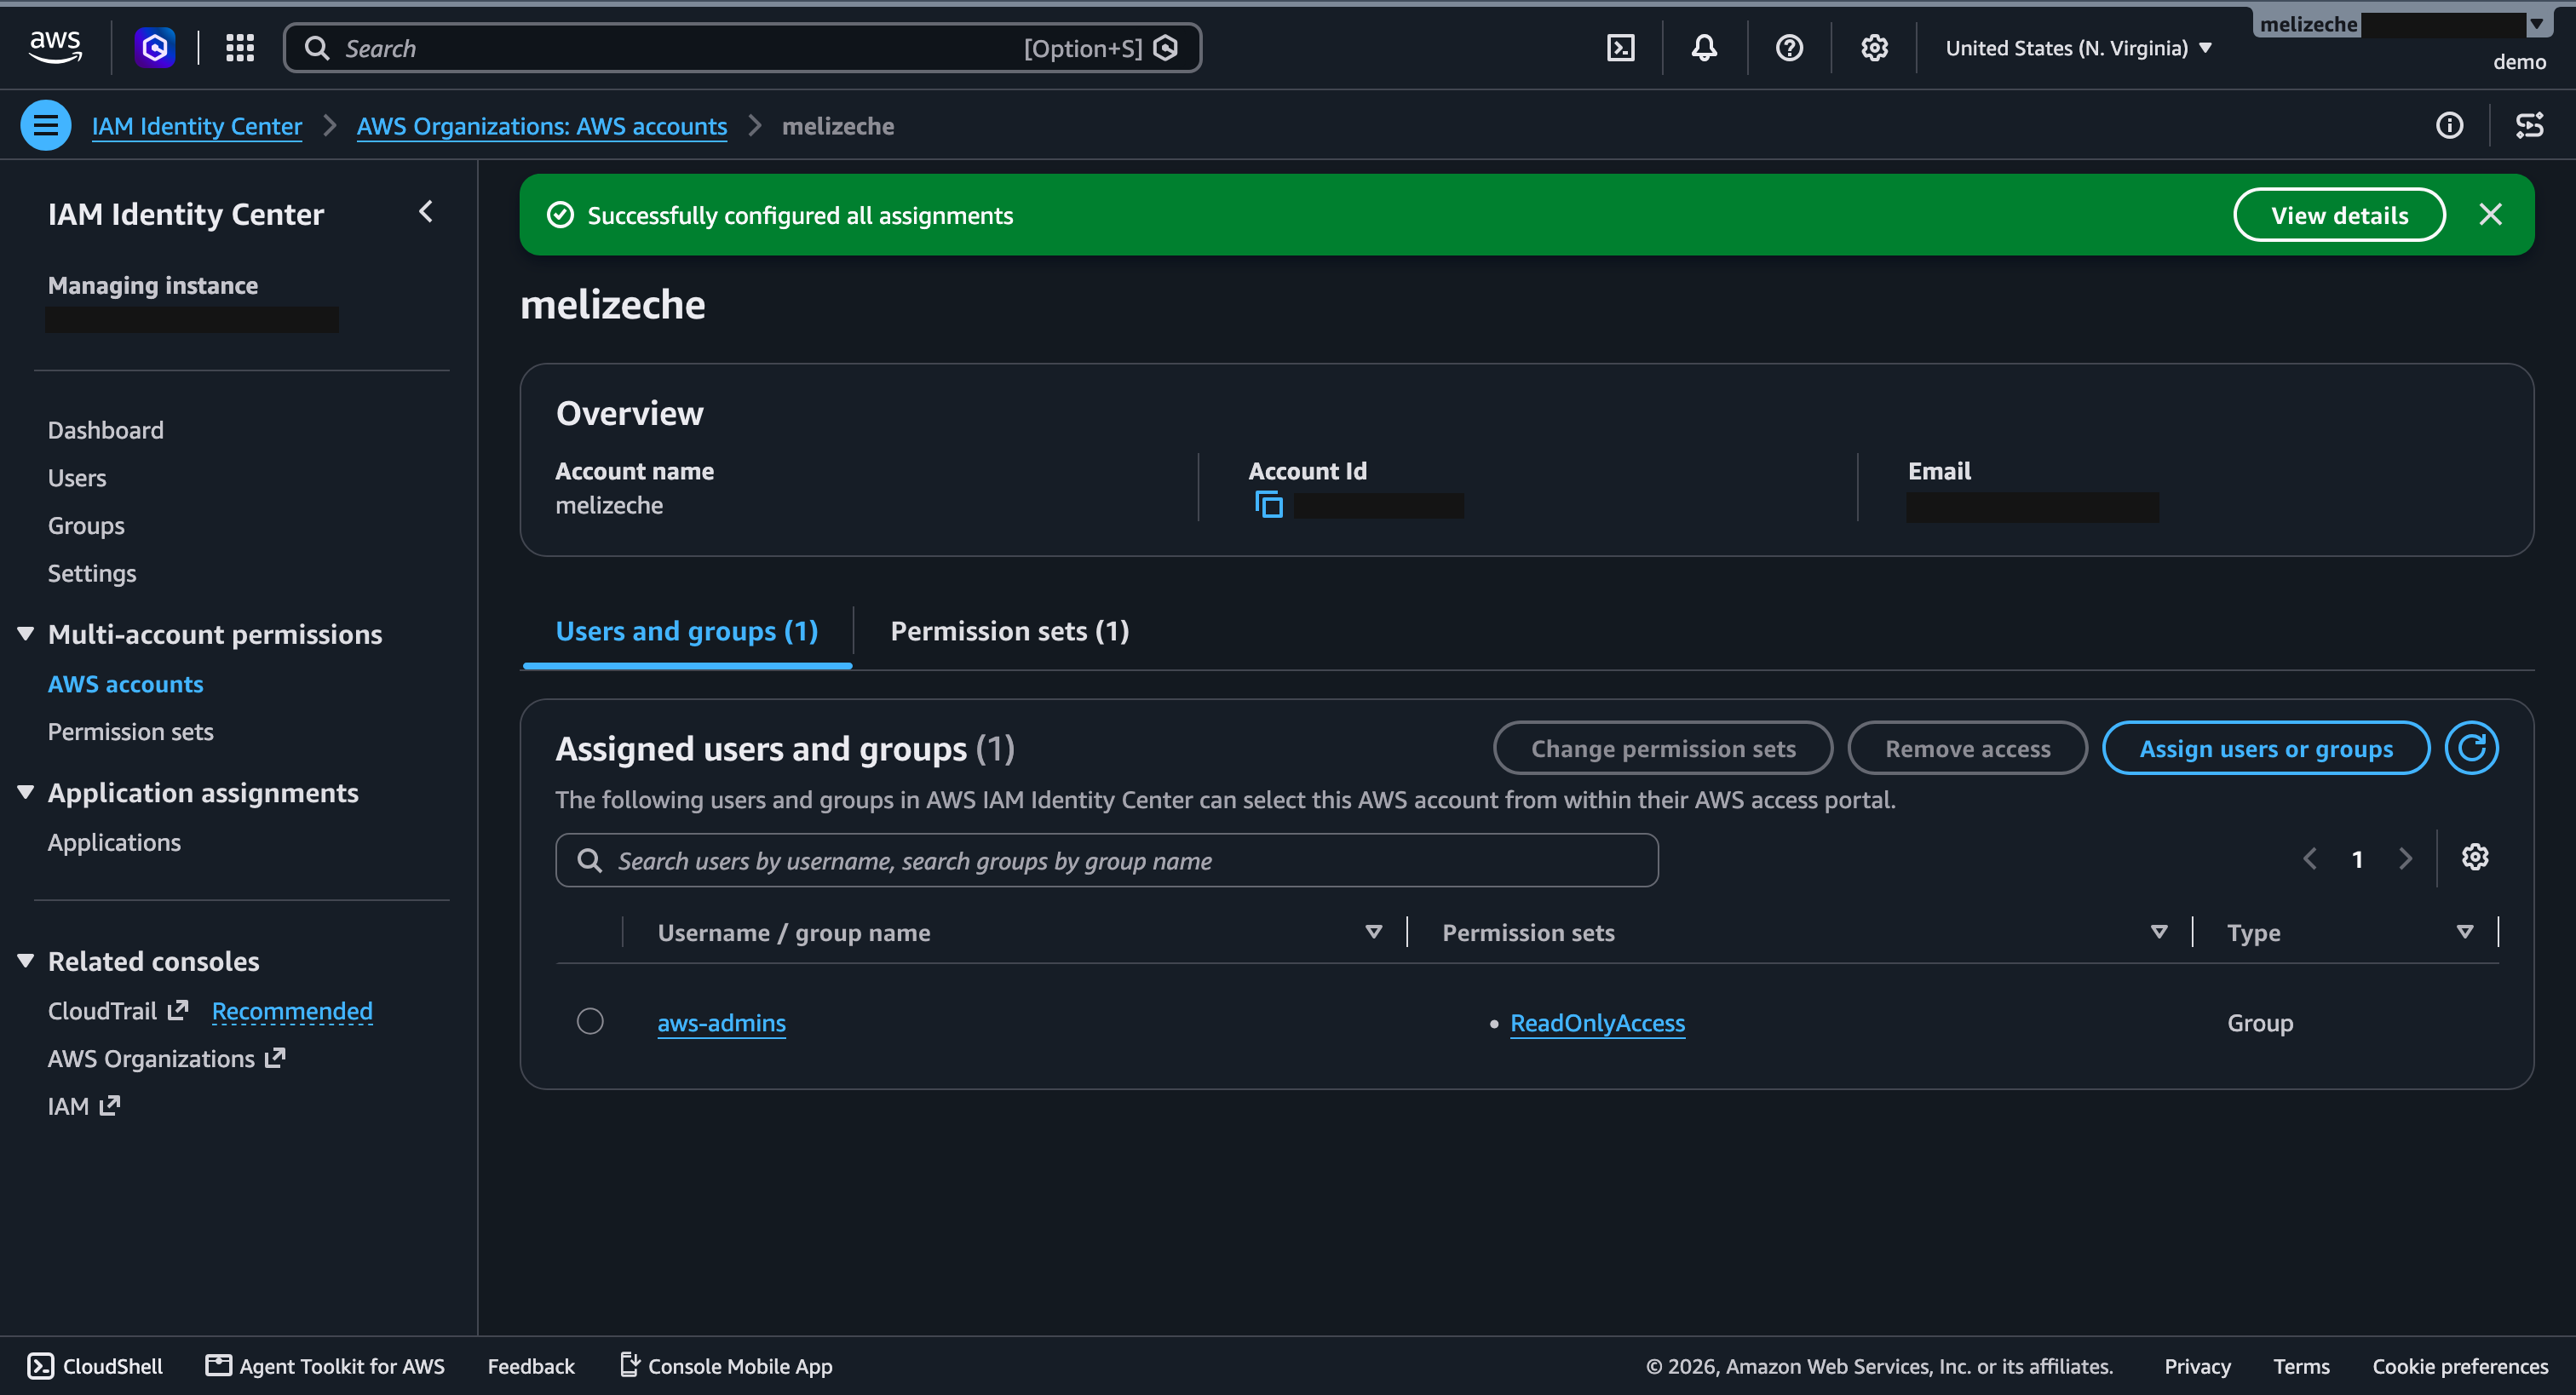Image resolution: width=2576 pixels, height=1395 pixels.
Task: Open notifications bell icon
Action: point(1704,48)
